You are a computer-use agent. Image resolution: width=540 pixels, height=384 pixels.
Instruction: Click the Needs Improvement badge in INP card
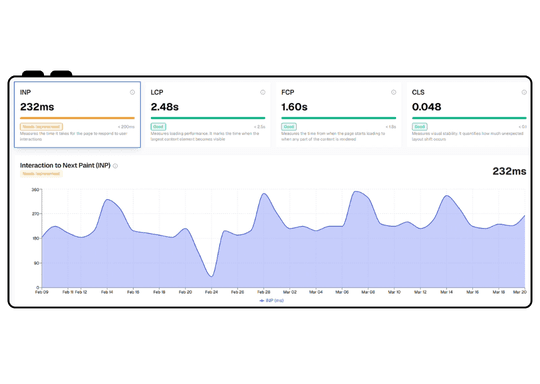pyautogui.click(x=41, y=127)
